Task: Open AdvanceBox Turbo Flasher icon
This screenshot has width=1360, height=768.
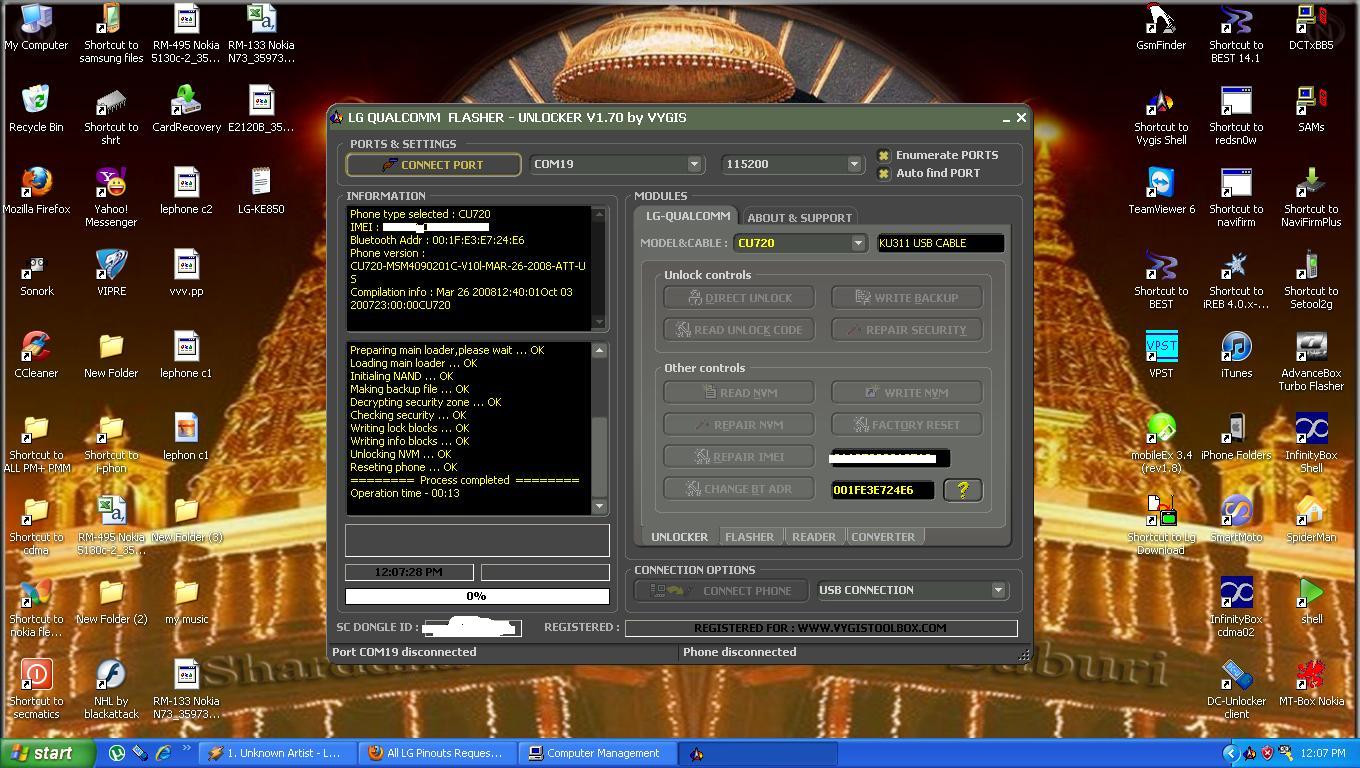Action: tap(1311, 361)
